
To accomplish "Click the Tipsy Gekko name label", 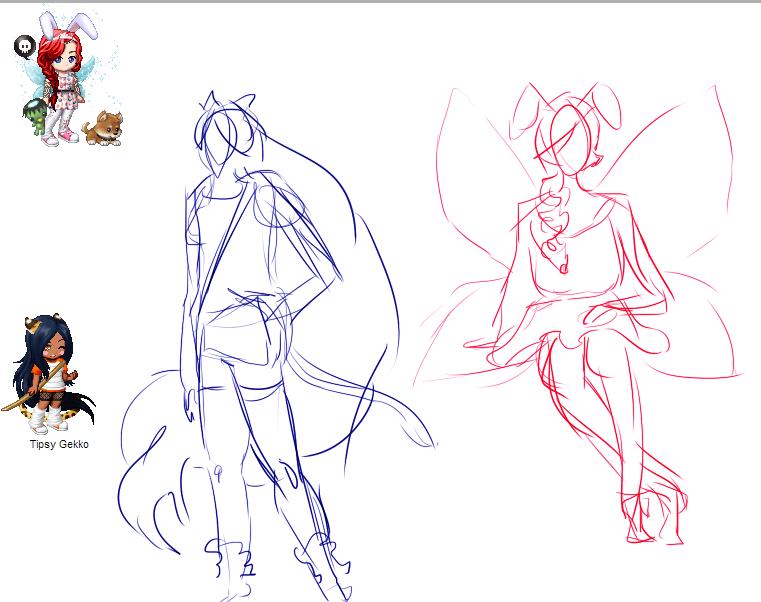I will [59, 444].
